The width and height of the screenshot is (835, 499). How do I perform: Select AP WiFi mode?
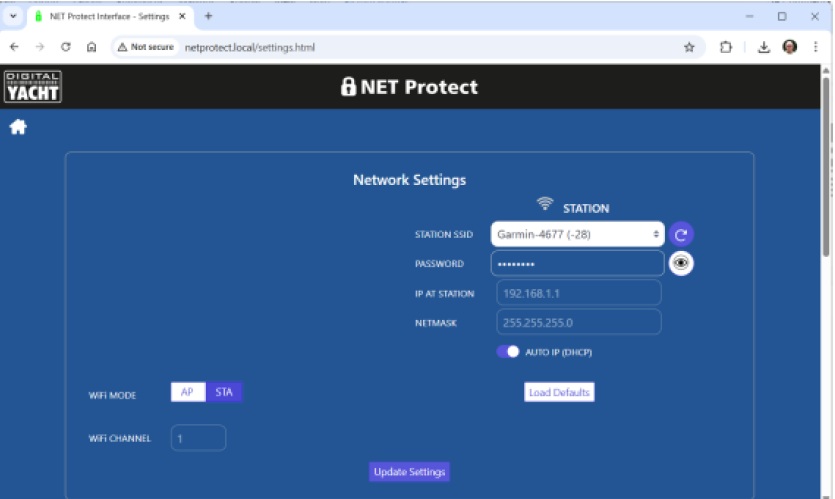click(187, 392)
